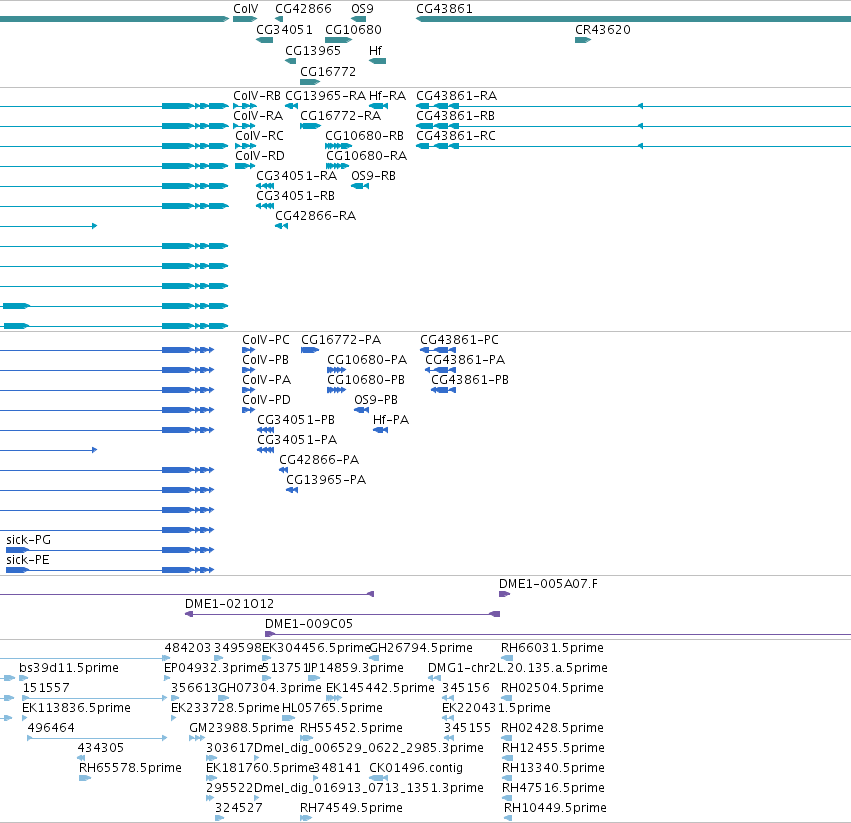Viewport: 851px width, 823px height.
Task: Select the CG43861-PC protein label
Action: point(459,340)
